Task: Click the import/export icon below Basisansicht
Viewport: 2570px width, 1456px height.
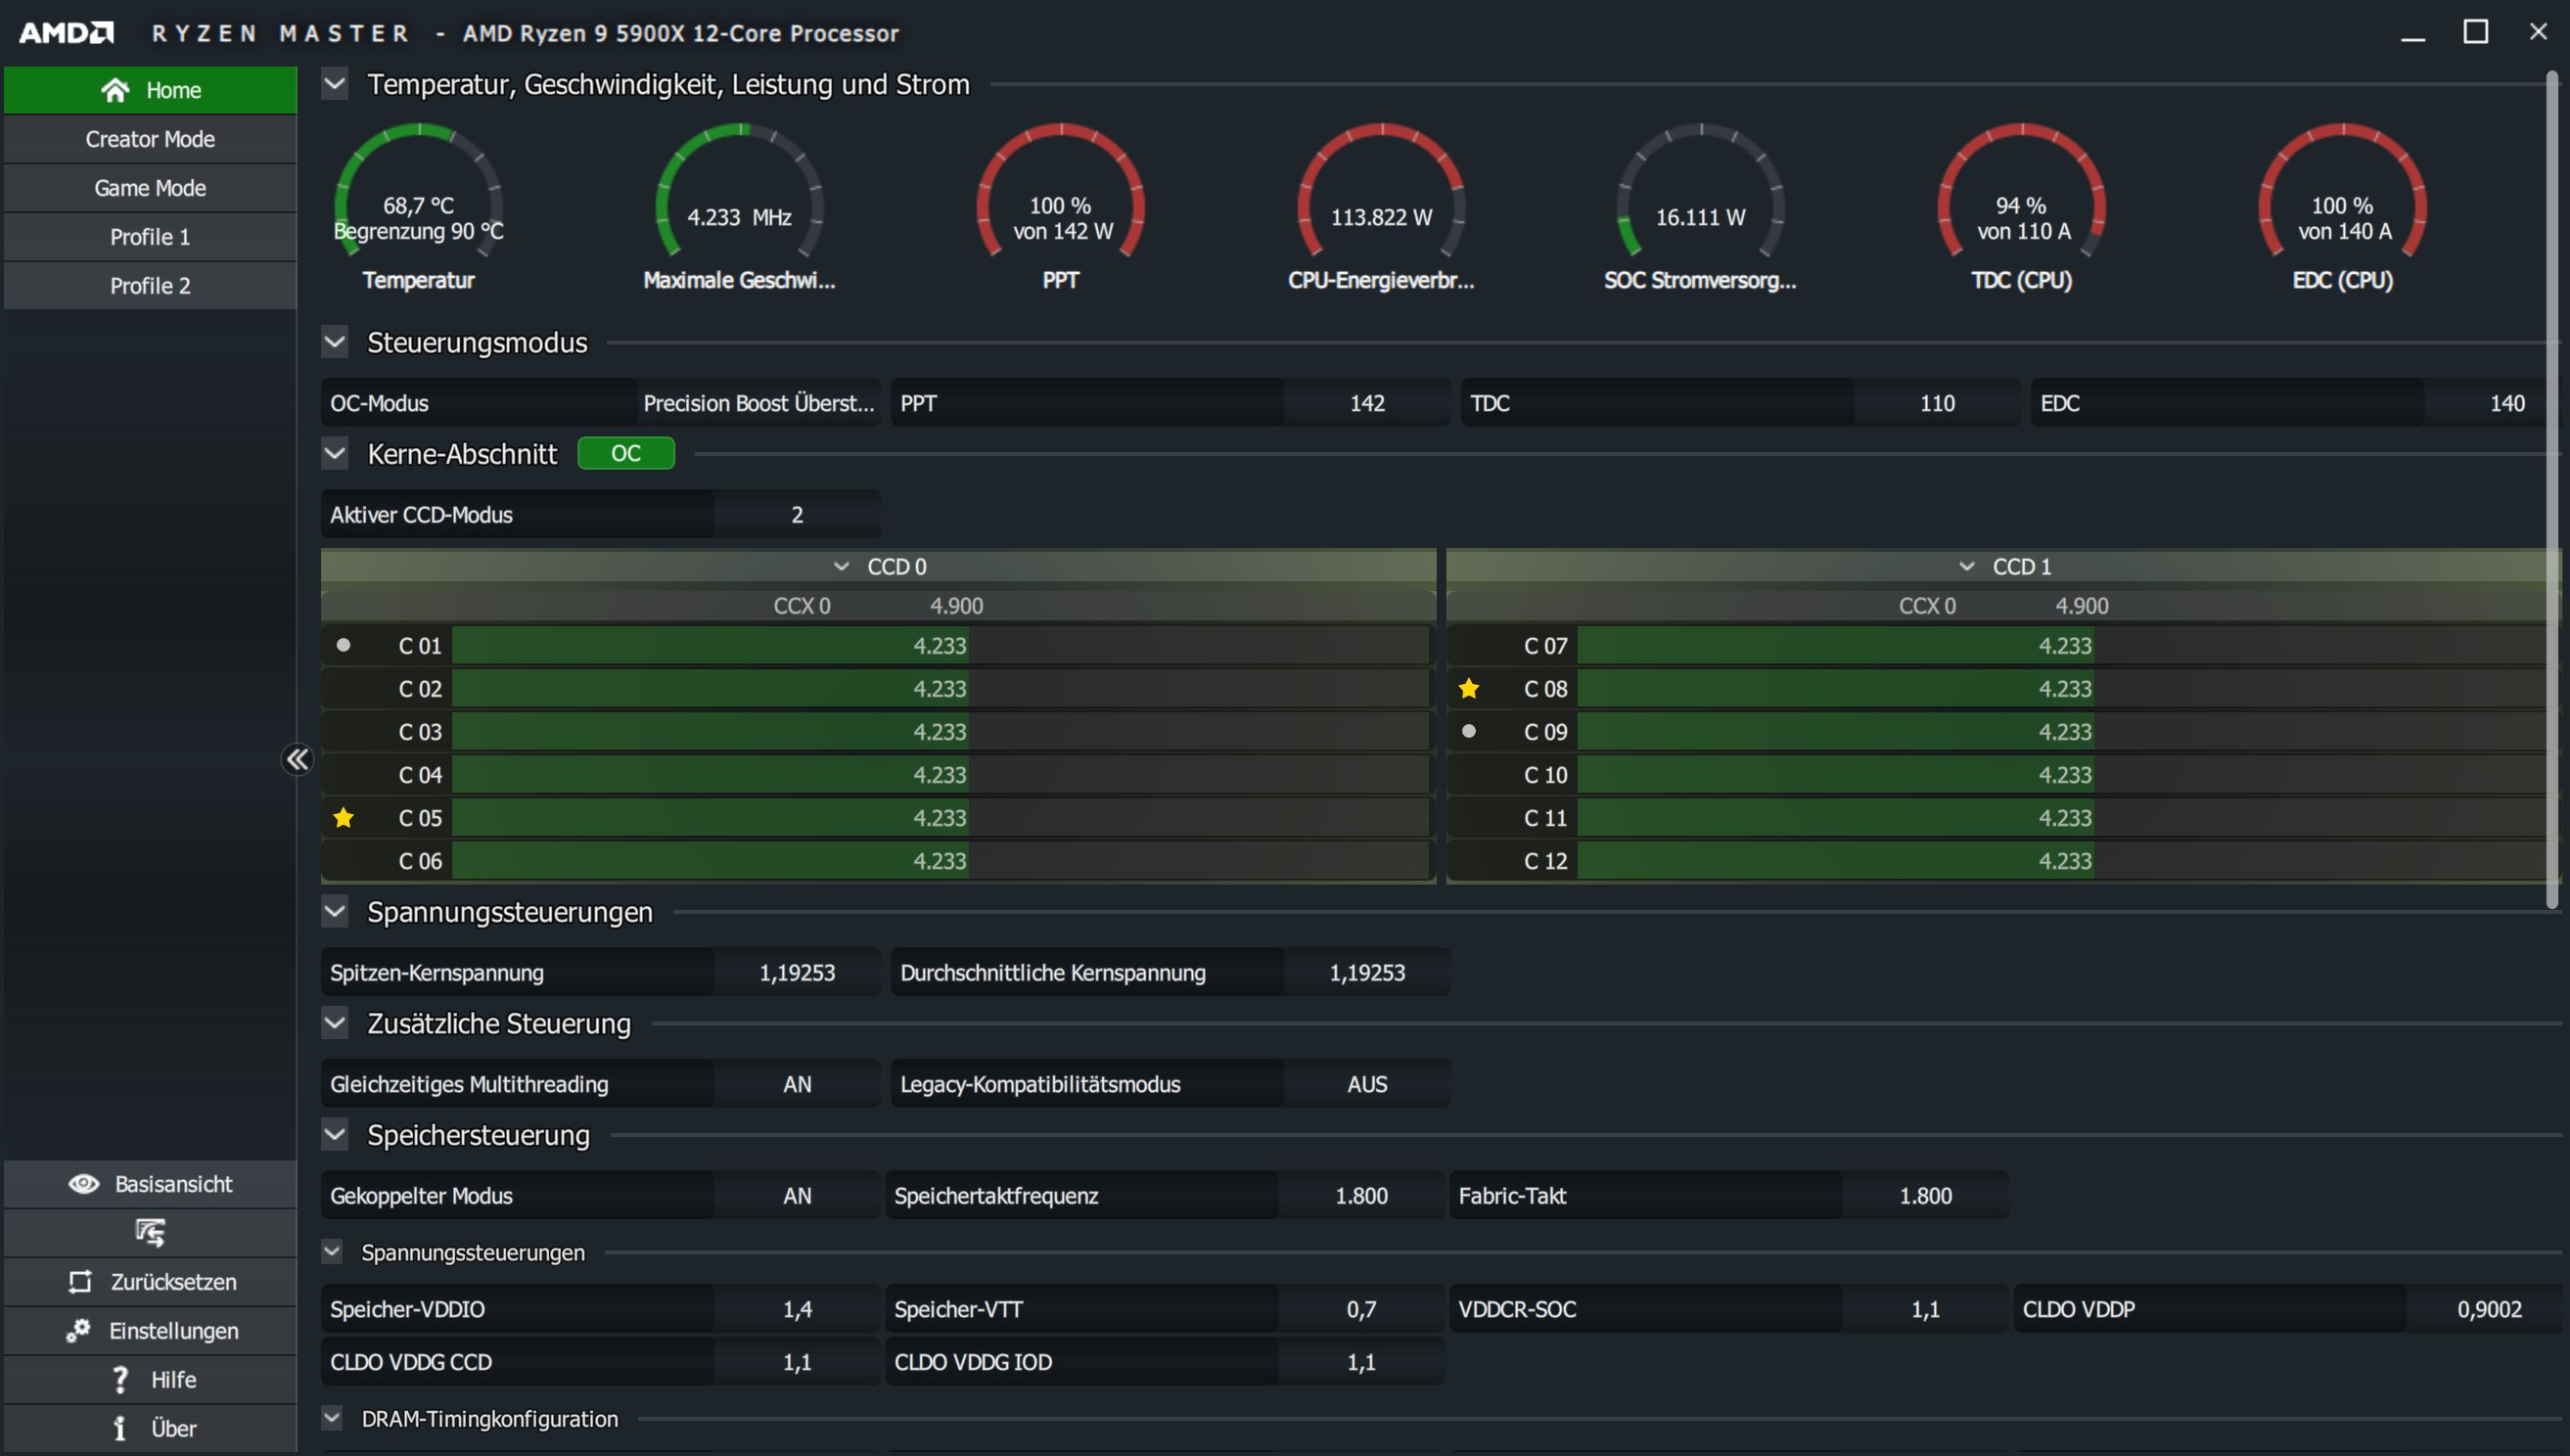Action: [x=150, y=1233]
